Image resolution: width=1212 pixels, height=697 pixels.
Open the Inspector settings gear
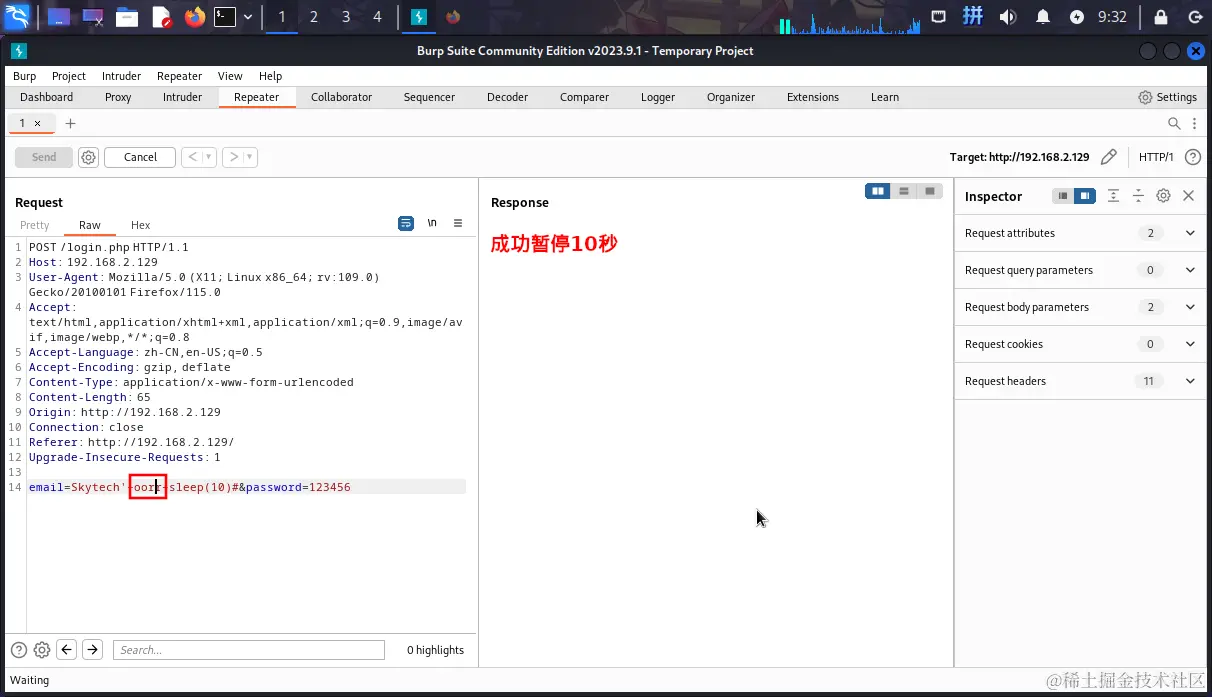[x=1163, y=196]
